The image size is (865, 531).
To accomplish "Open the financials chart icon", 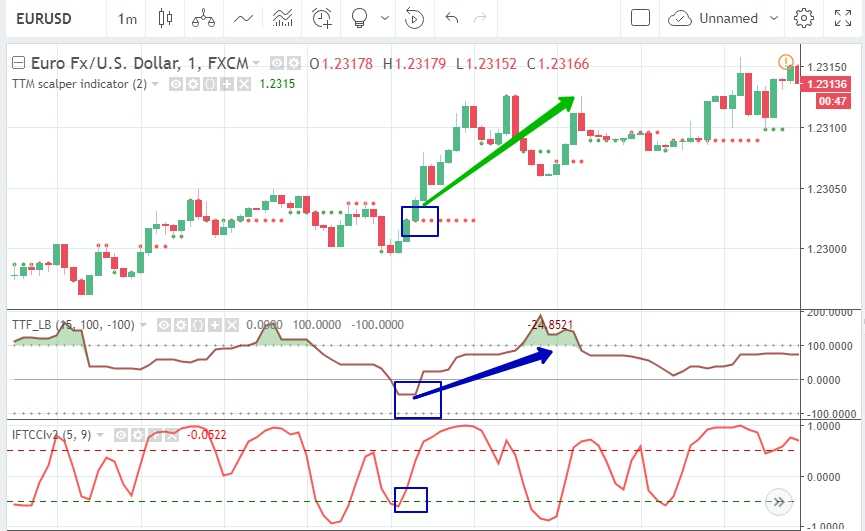I will click(282, 18).
